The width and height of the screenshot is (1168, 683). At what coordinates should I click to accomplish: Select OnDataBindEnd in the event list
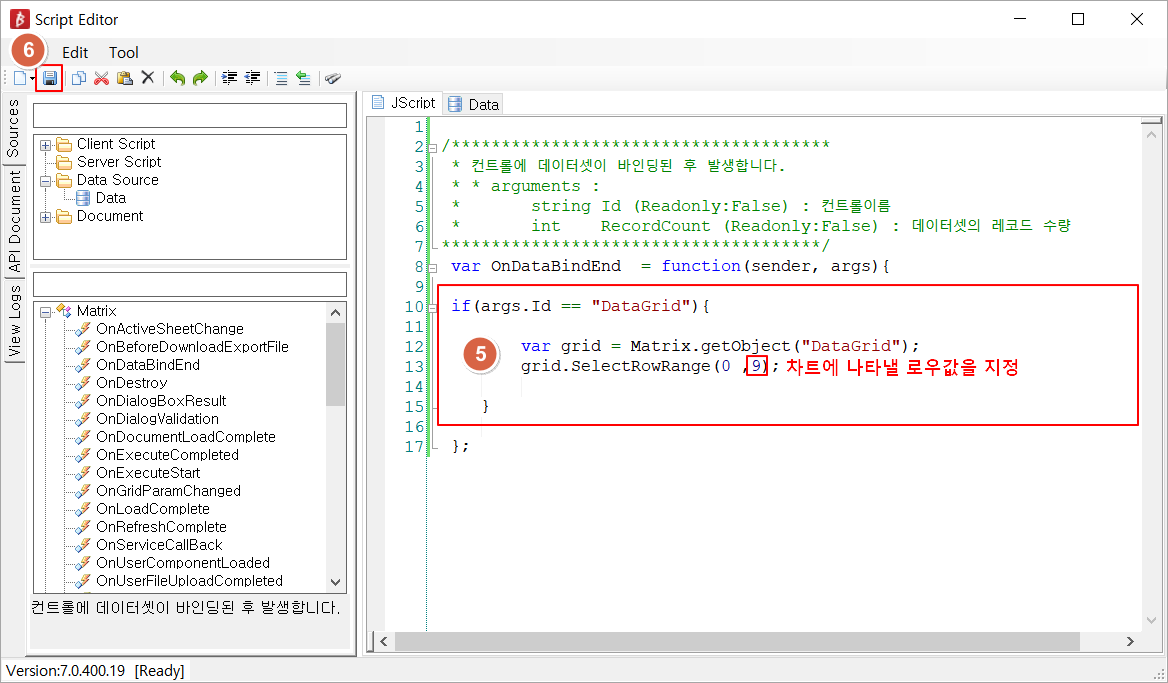tap(147, 365)
